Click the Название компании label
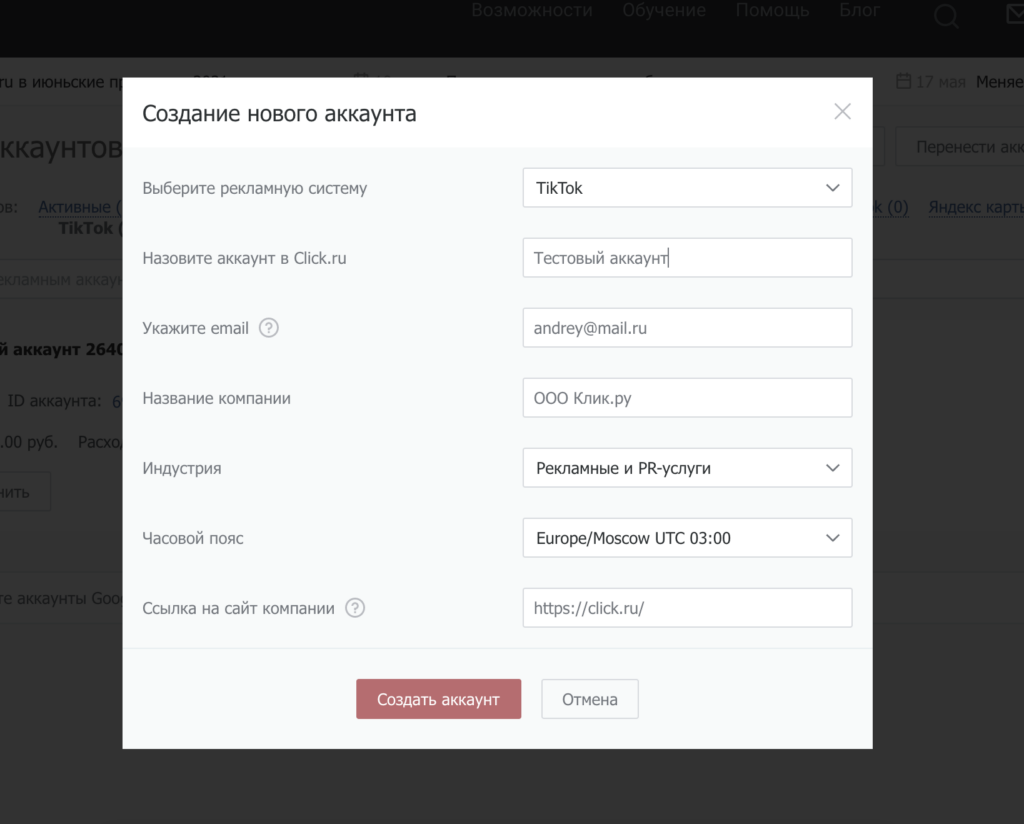This screenshot has width=1024, height=824. [216, 398]
